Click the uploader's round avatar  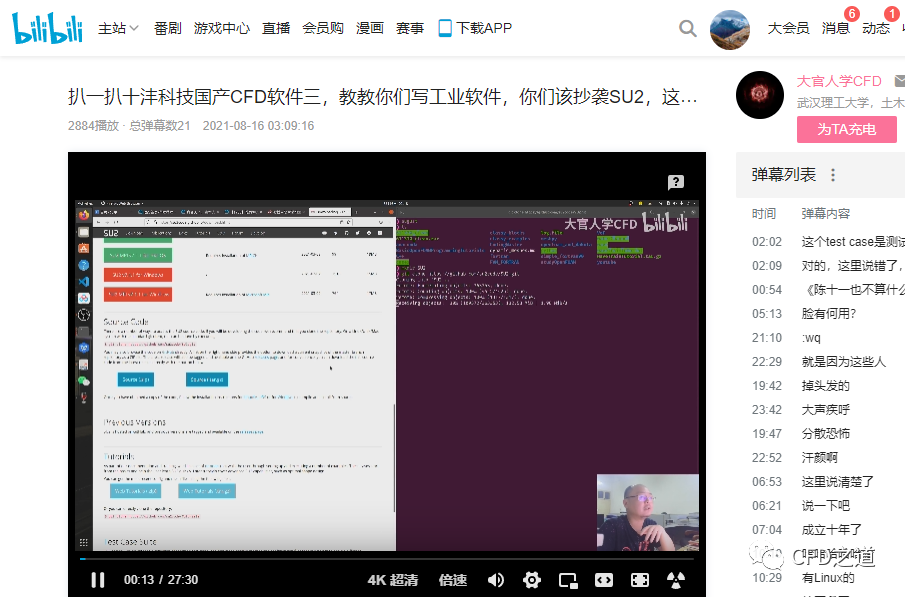point(760,95)
